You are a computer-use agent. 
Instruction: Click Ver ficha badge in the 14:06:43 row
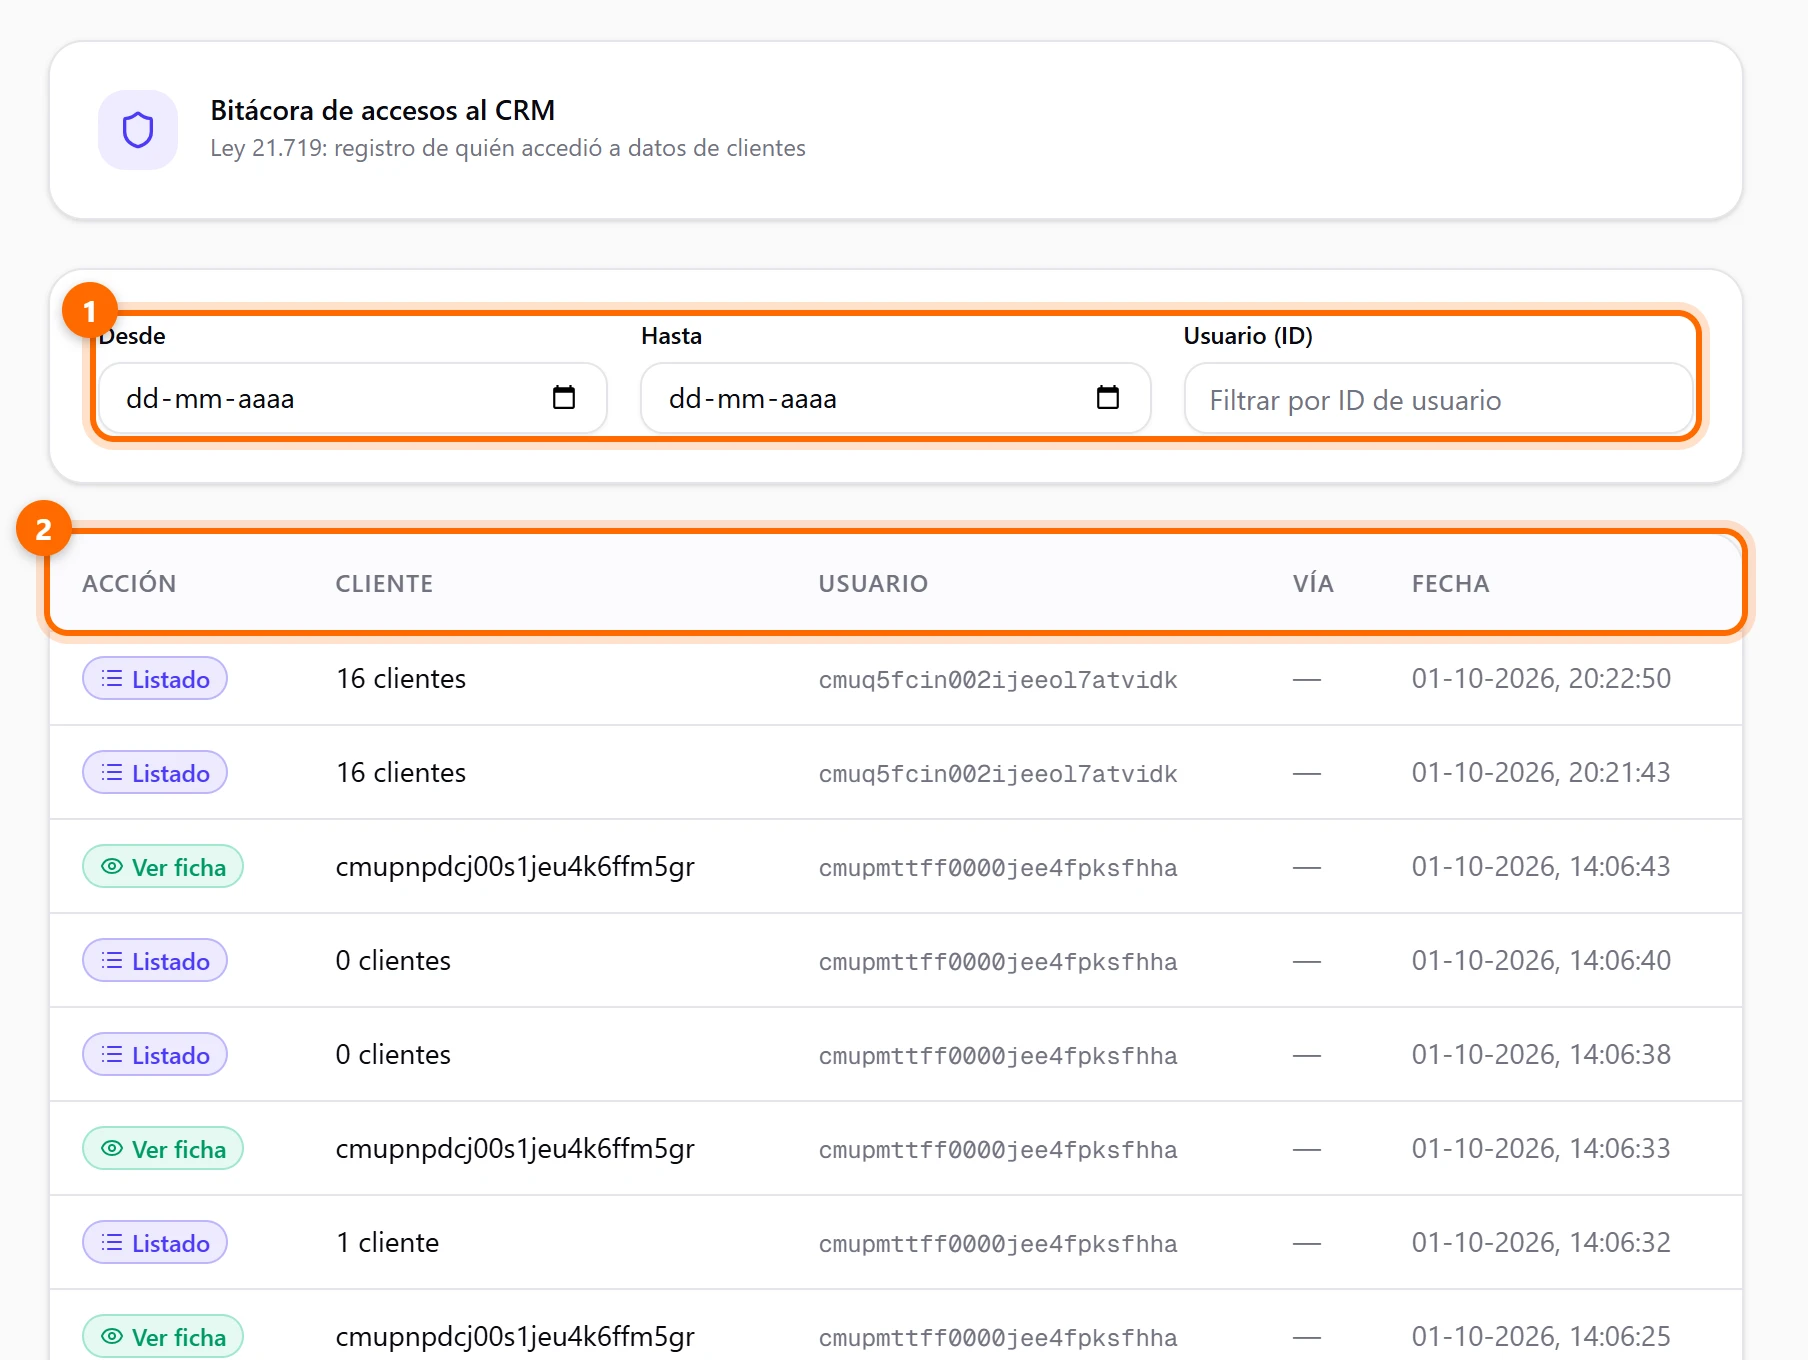pyautogui.click(x=163, y=867)
